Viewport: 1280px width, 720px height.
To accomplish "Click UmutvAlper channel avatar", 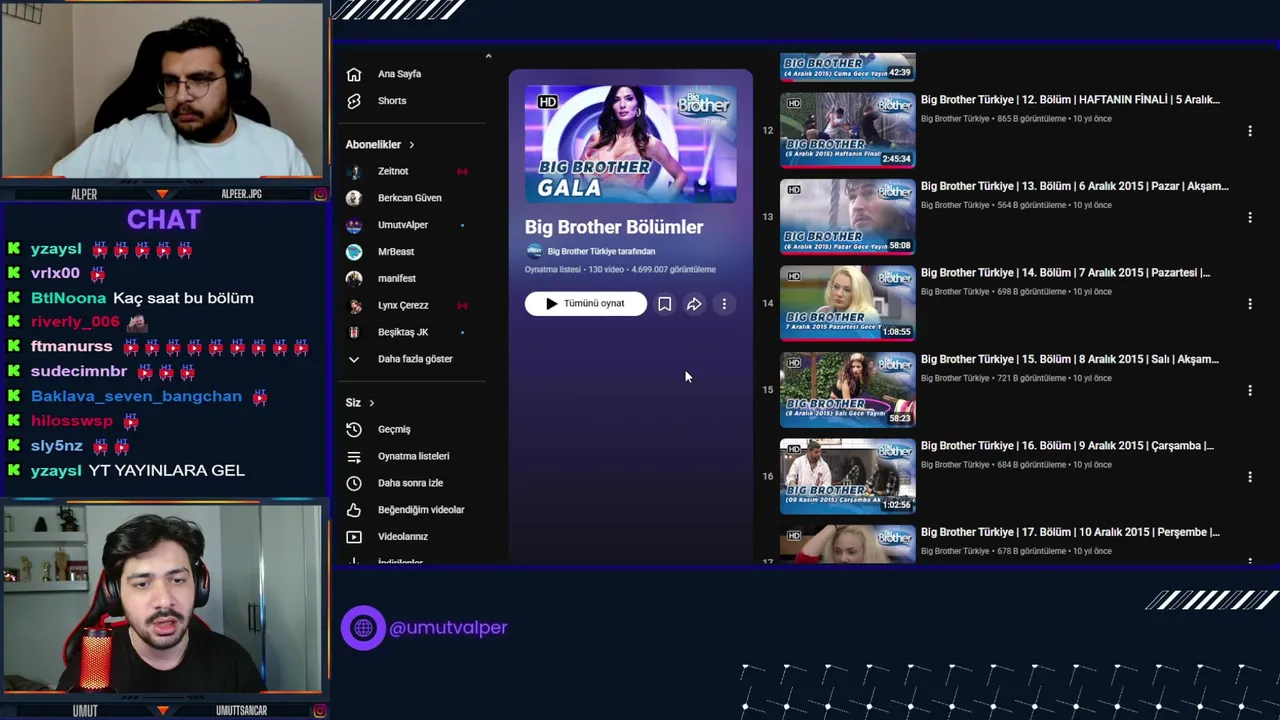I will [353, 225].
